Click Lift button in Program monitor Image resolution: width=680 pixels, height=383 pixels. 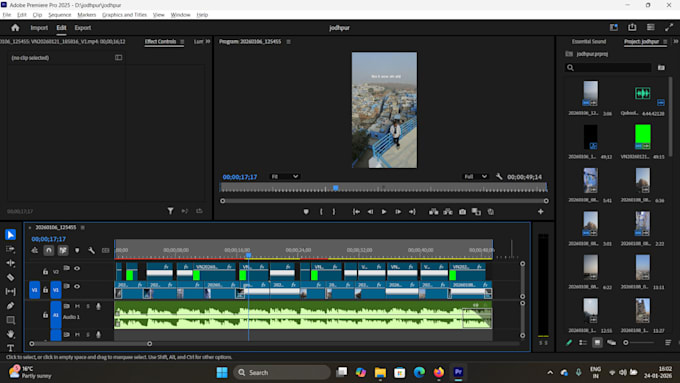click(433, 212)
